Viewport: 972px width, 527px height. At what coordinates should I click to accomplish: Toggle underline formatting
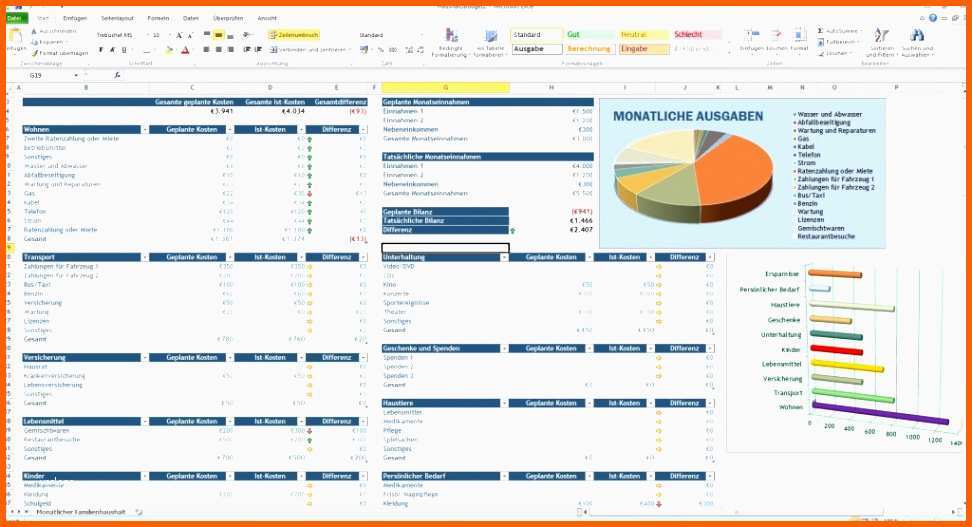[x=124, y=50]
